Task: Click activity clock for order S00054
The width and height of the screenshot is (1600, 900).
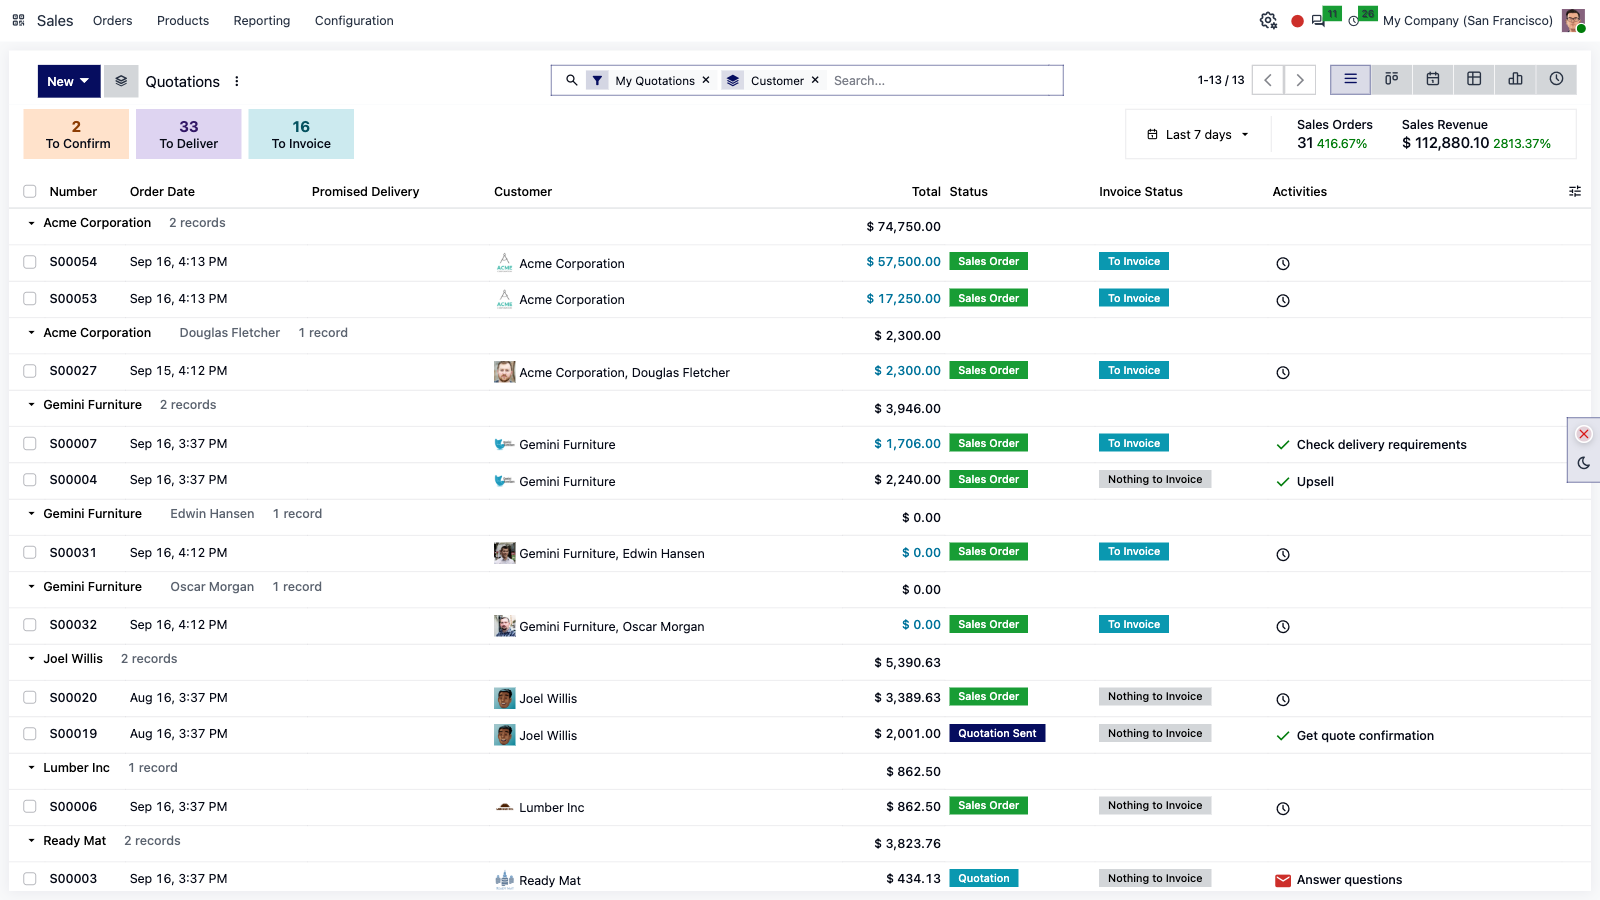Action: click(1283, 264)
